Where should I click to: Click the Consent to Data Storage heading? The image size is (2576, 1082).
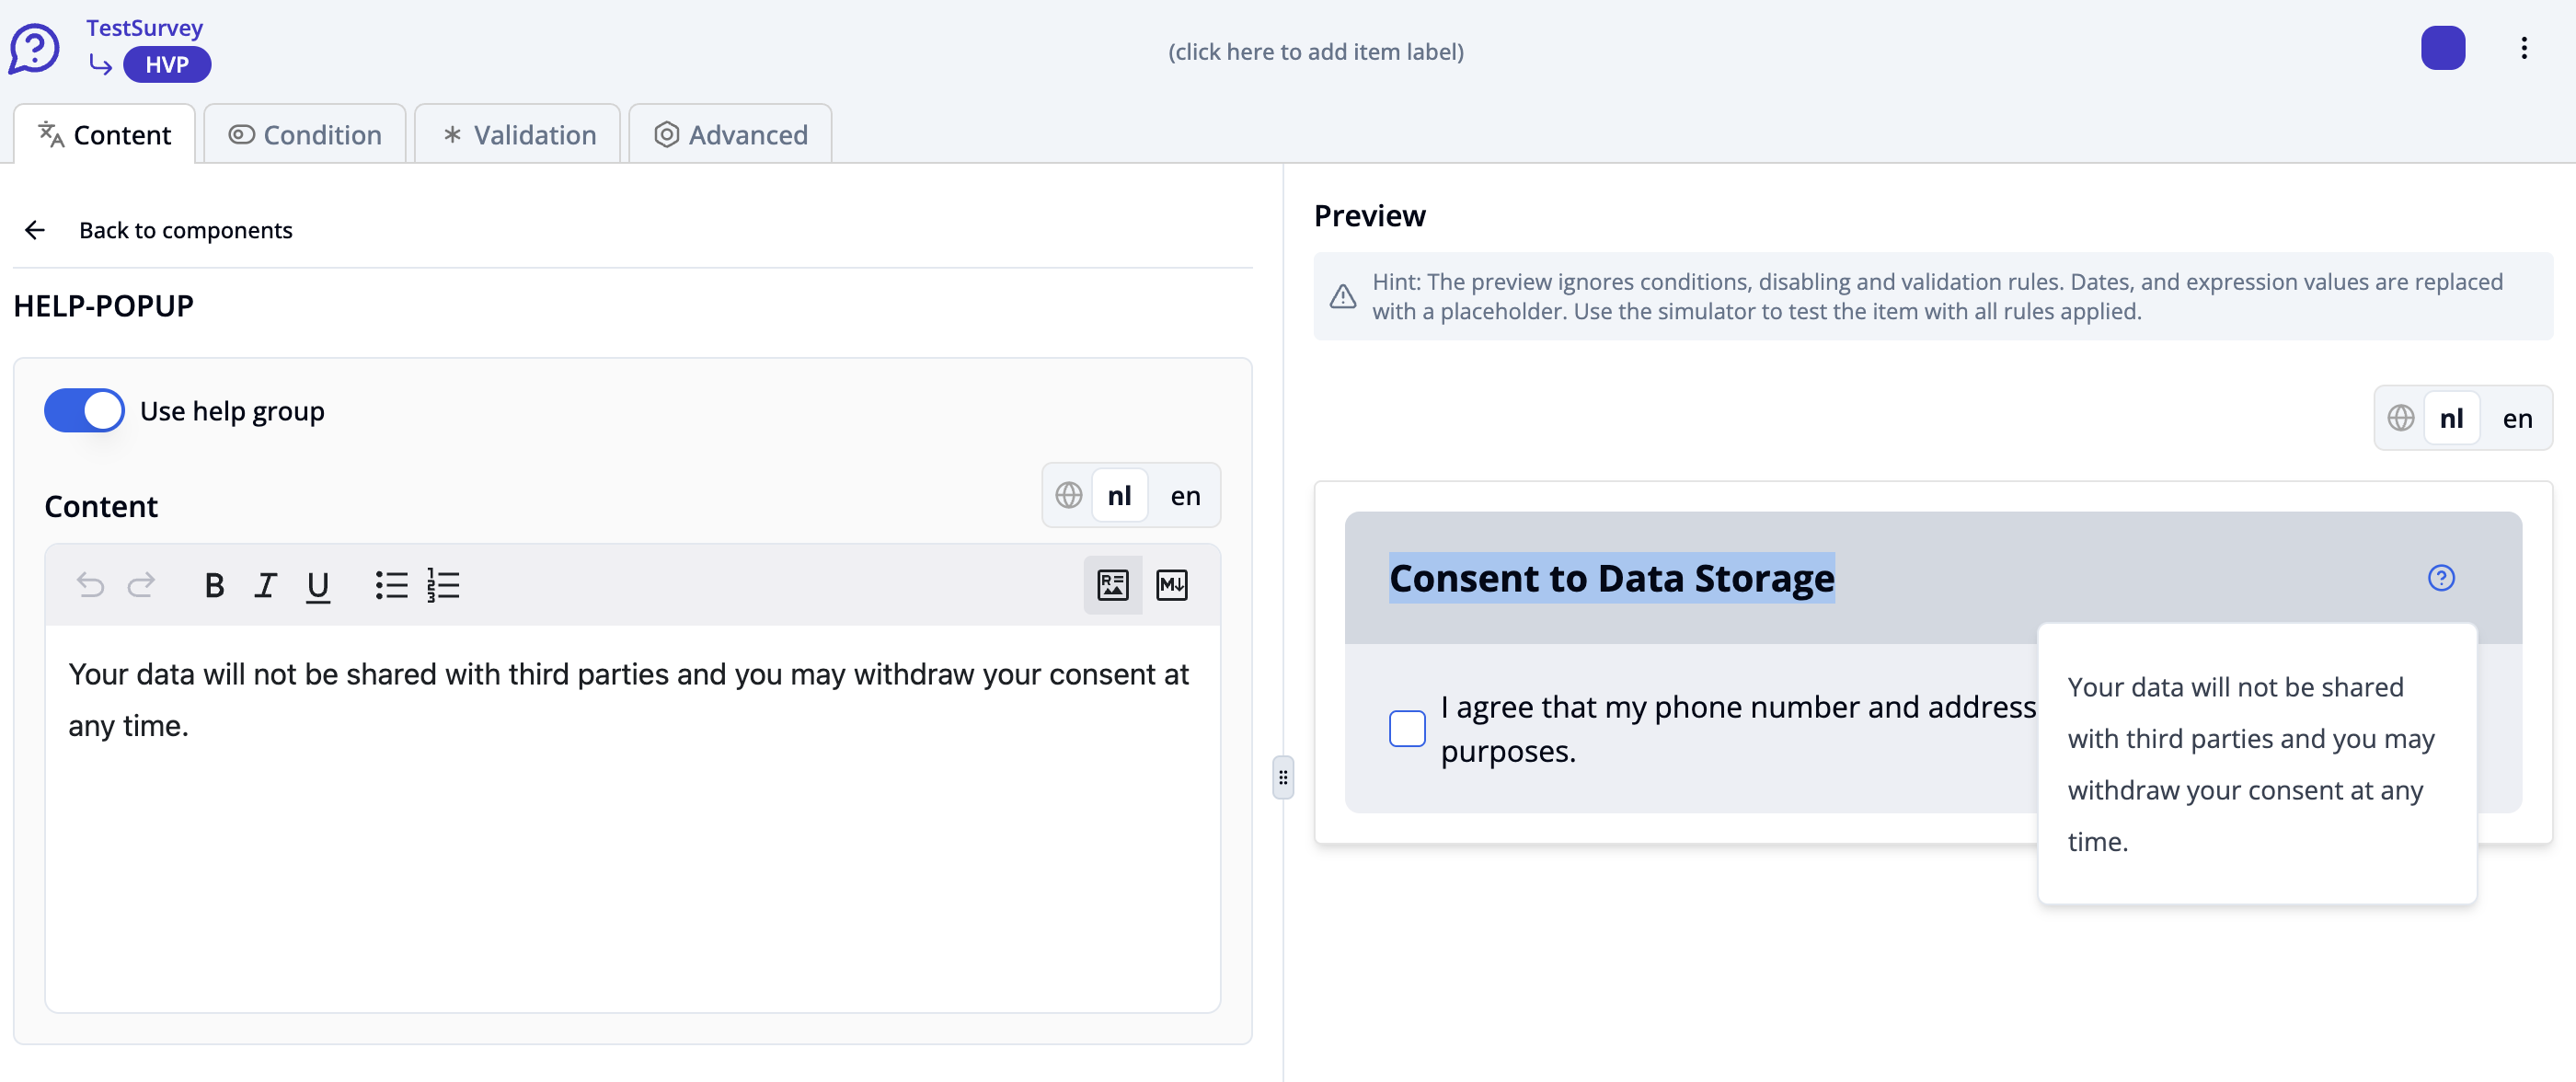tap(1611, 578)
